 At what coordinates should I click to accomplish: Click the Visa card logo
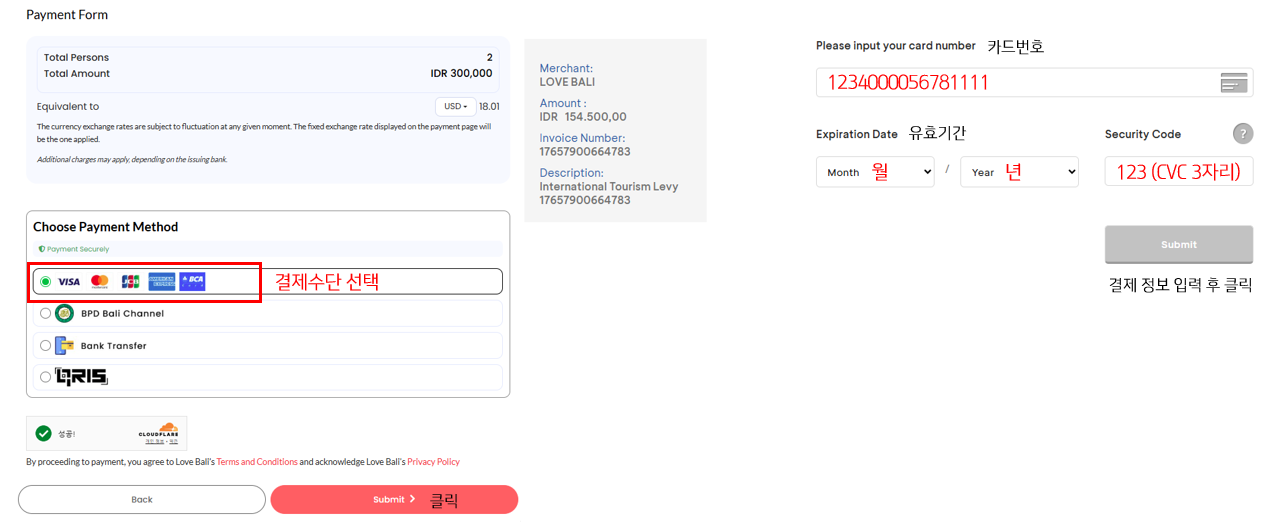click(x=68, y=282)
